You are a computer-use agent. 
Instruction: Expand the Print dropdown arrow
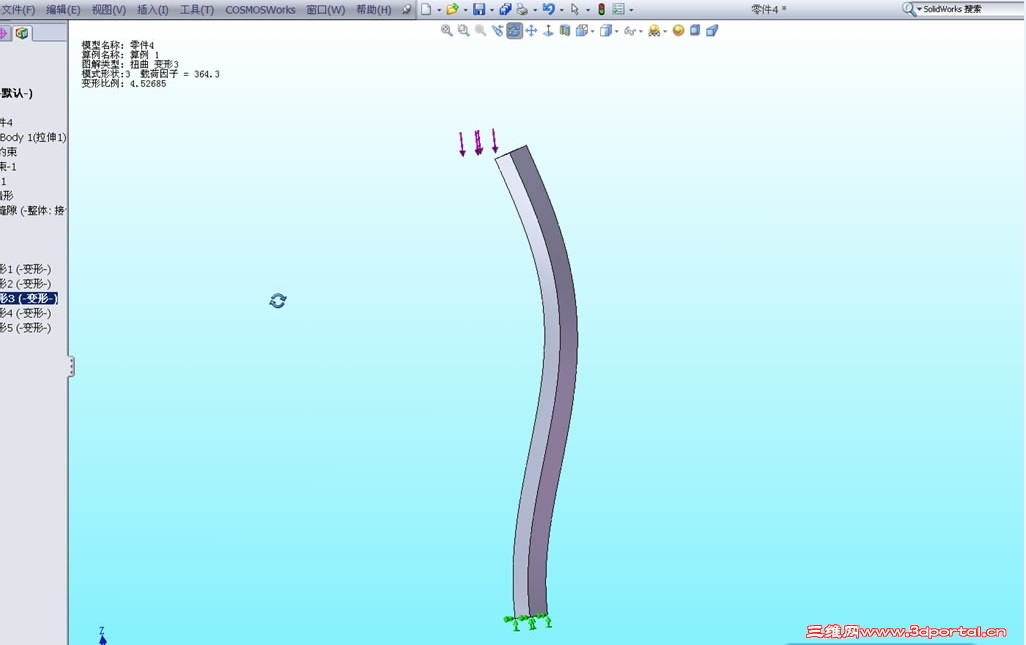[x=535, y=10]
